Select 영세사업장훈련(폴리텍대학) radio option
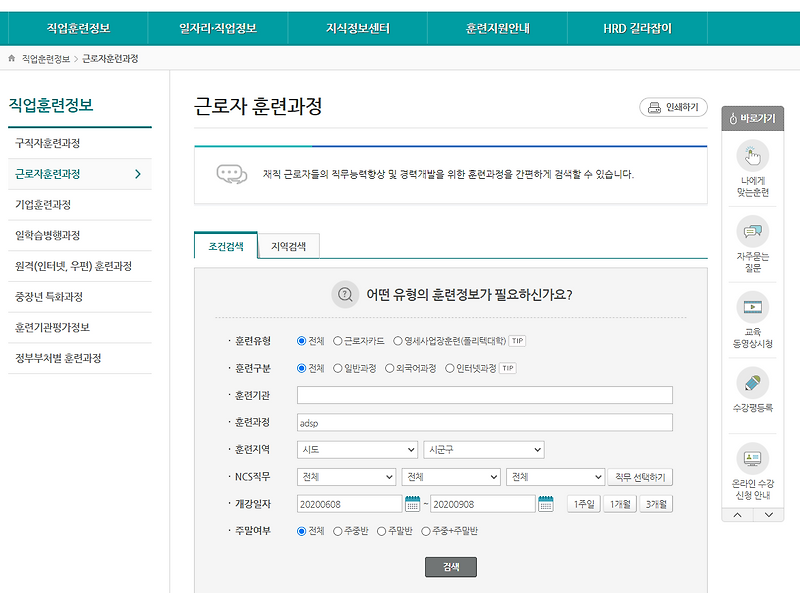Image resolution: width=800 pixels, height=593 pixels. (x=397, y=341)
